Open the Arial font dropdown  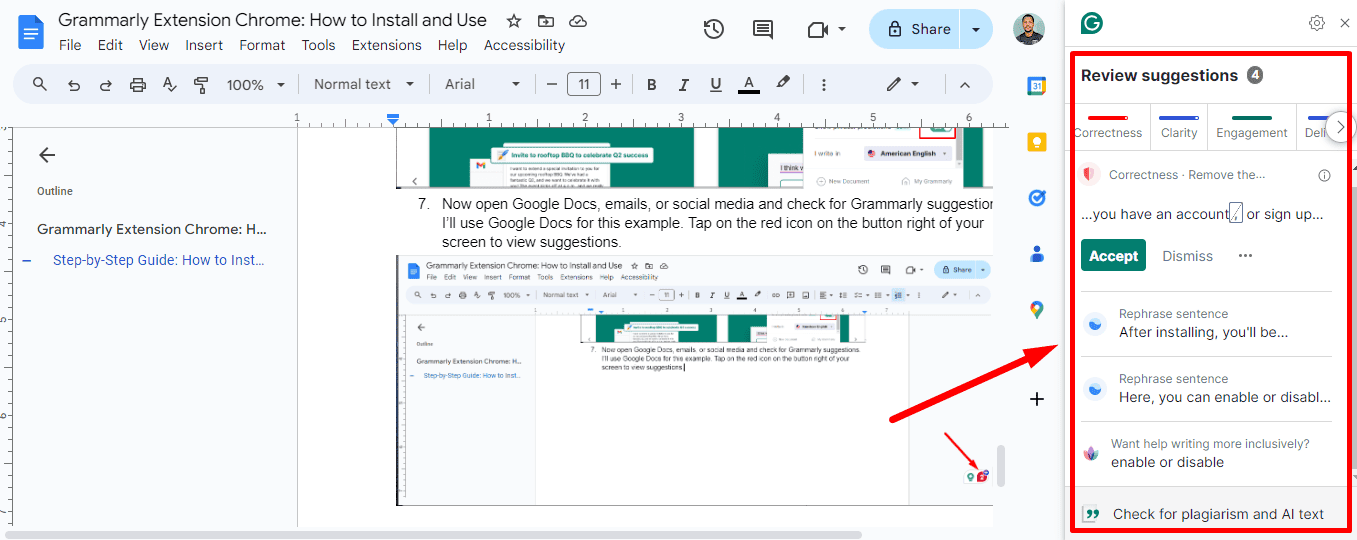483,85
